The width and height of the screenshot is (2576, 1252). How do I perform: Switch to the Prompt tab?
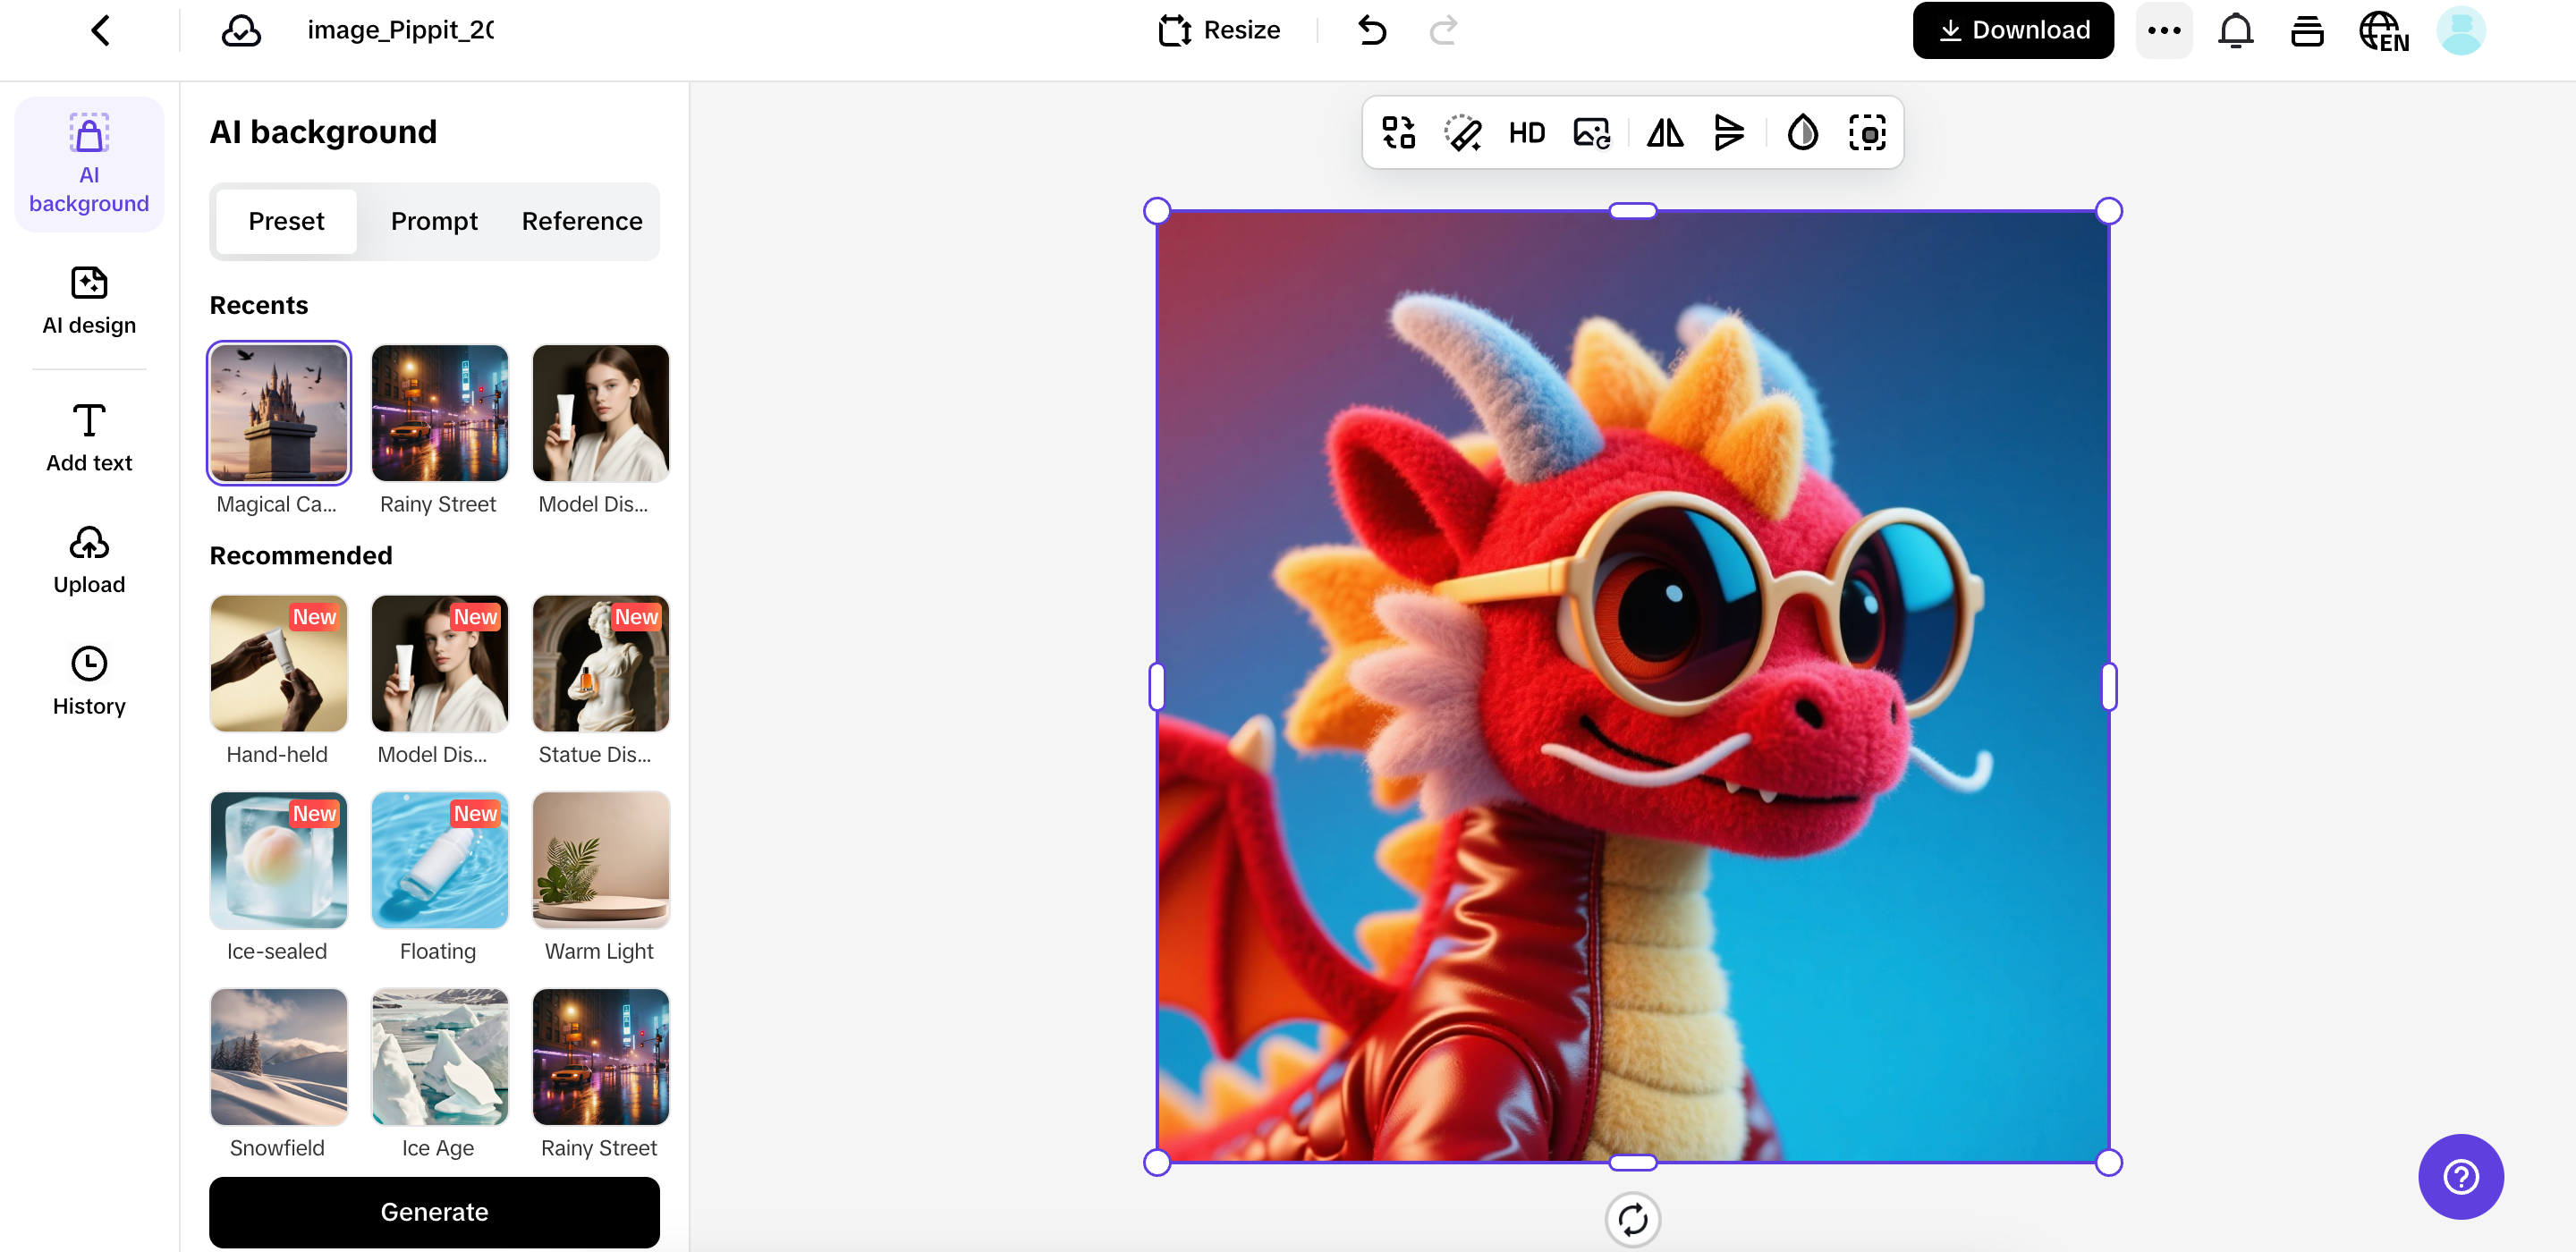pos(434,221)
